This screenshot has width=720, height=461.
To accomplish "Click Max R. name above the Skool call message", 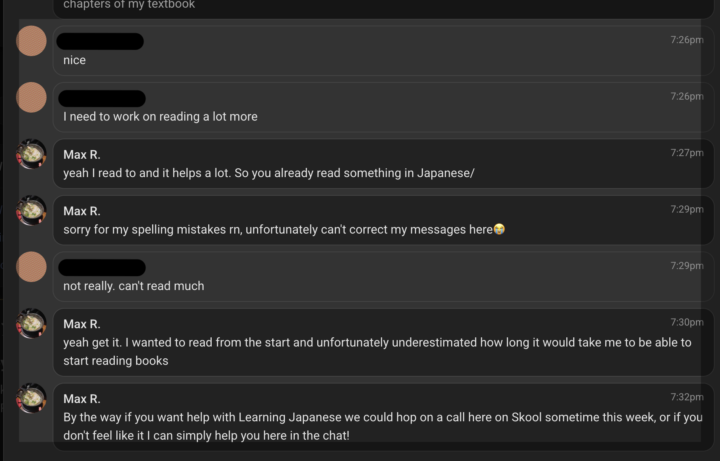I will click(82, 398).
